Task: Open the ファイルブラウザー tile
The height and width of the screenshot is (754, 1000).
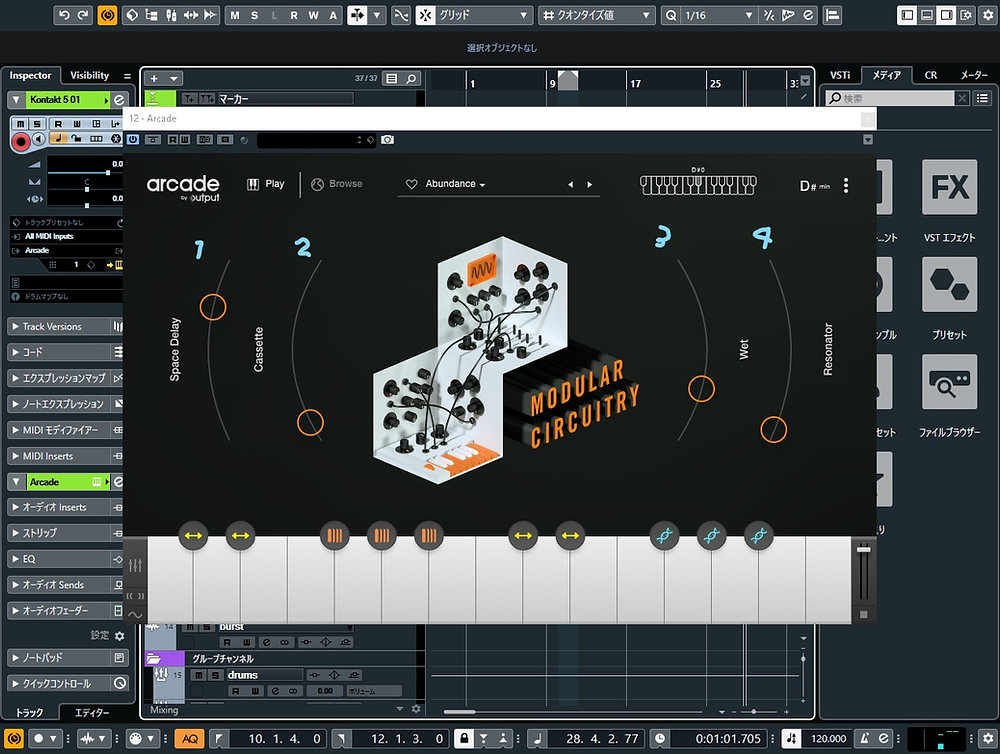Action: 949,381
